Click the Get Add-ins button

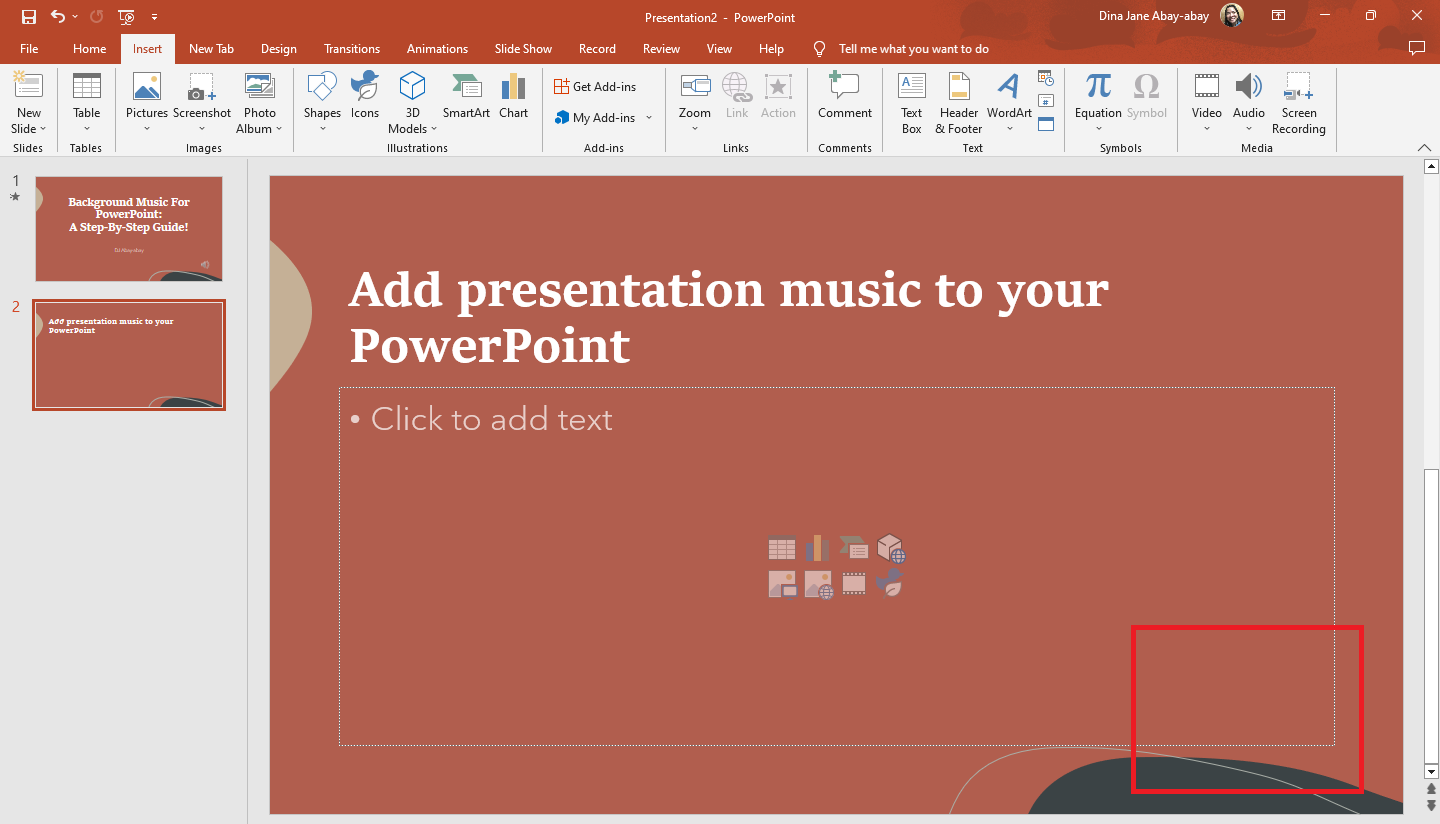(598, 86)
